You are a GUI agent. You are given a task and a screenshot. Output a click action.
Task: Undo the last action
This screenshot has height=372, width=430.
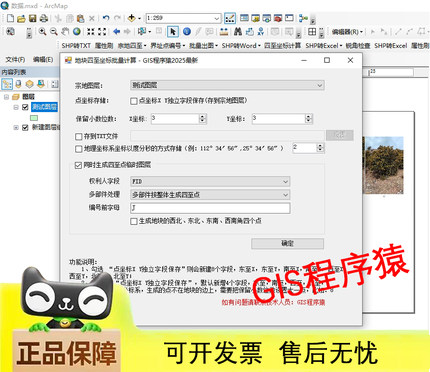[x=106, y=18]
